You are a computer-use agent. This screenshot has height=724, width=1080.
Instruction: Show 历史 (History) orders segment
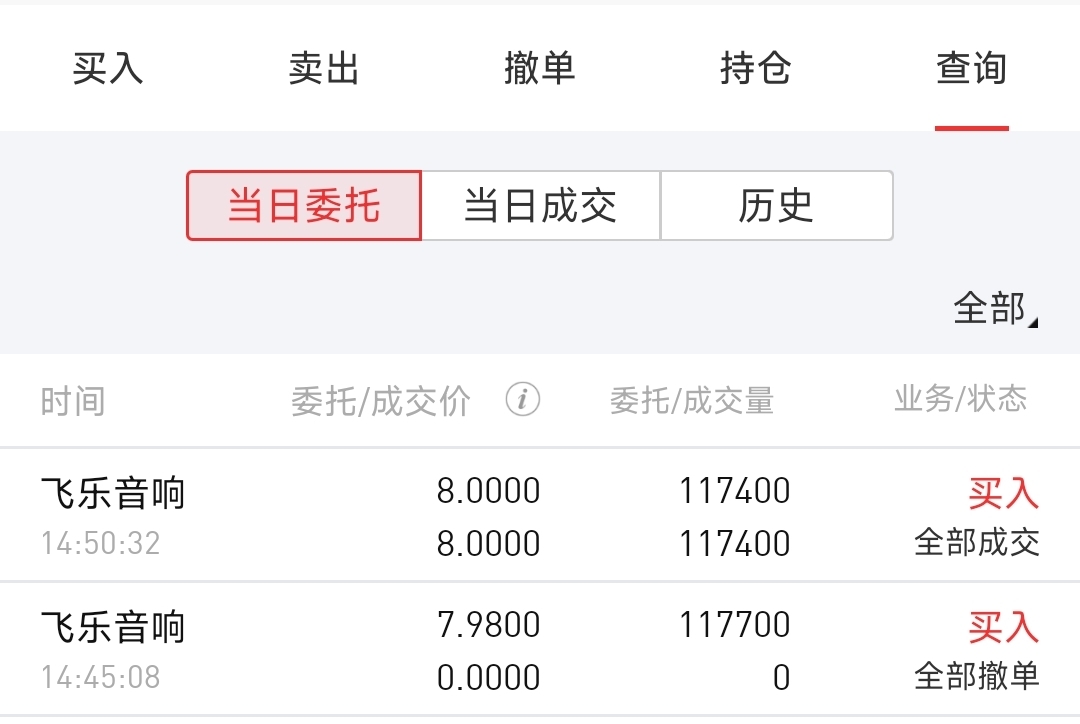click(776, 206)
